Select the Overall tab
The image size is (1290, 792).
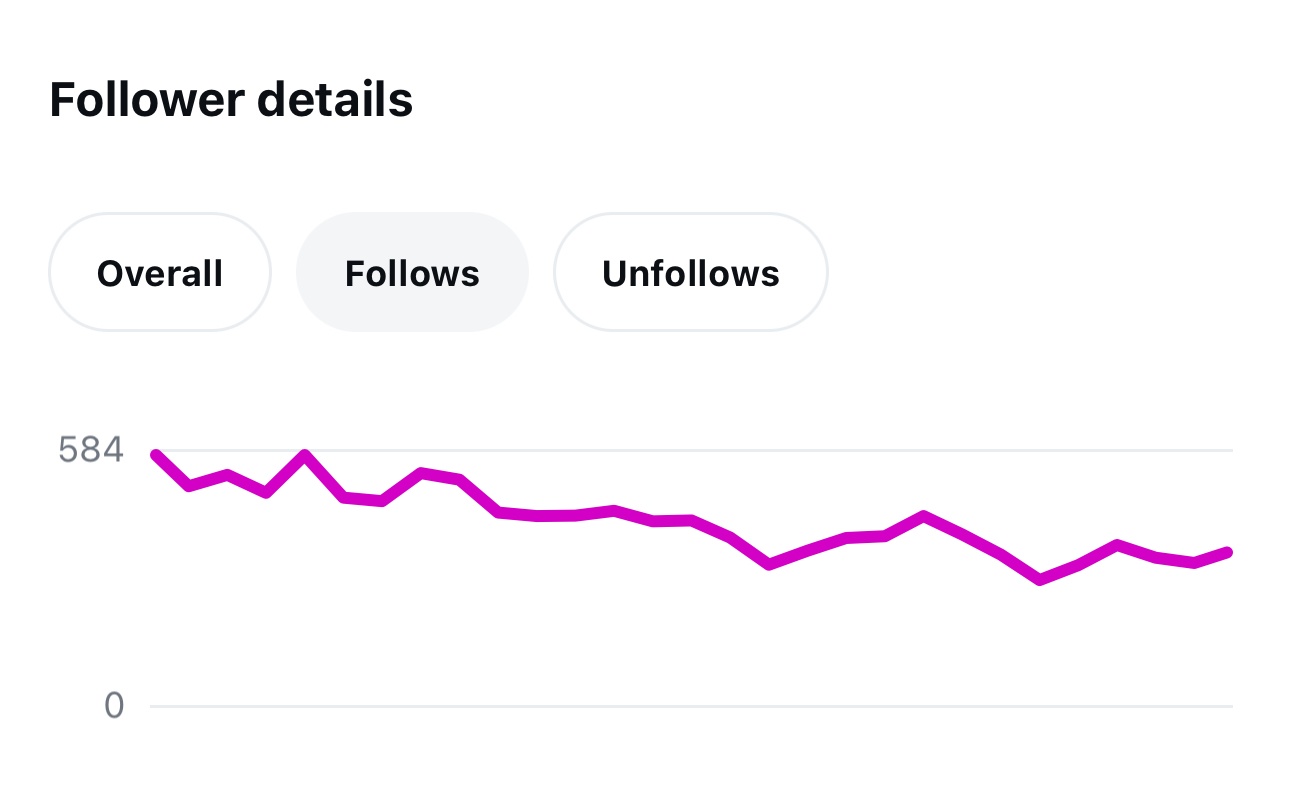pyautogui.click(x=160, y=273)
